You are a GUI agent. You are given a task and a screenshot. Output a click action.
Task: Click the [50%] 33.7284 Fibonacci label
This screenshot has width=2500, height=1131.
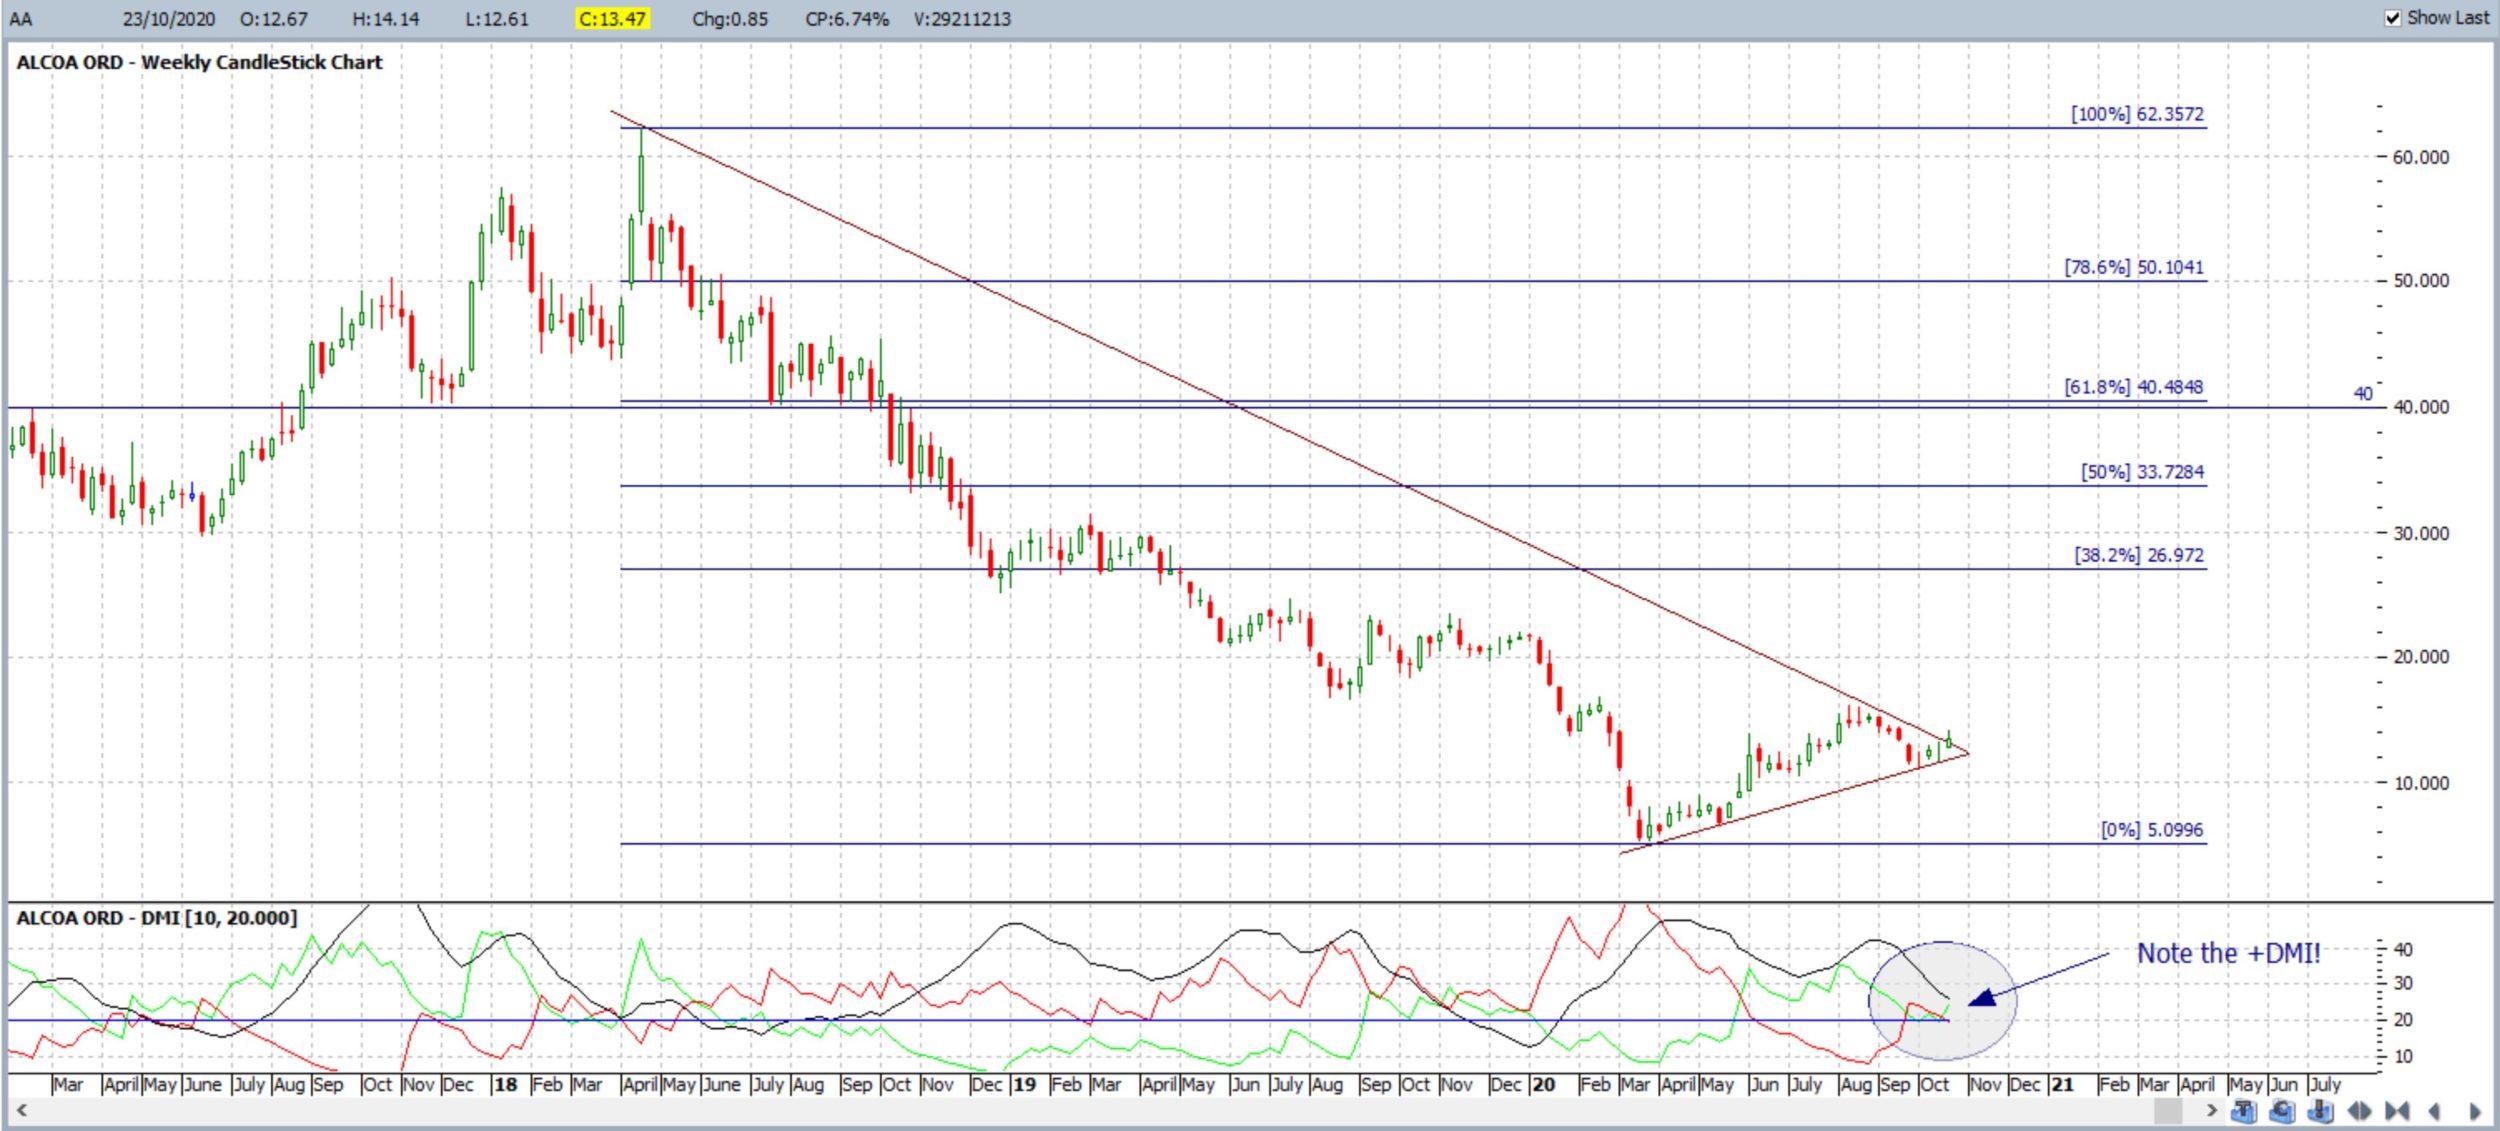pyautogui.click(x=2142, y=472)
